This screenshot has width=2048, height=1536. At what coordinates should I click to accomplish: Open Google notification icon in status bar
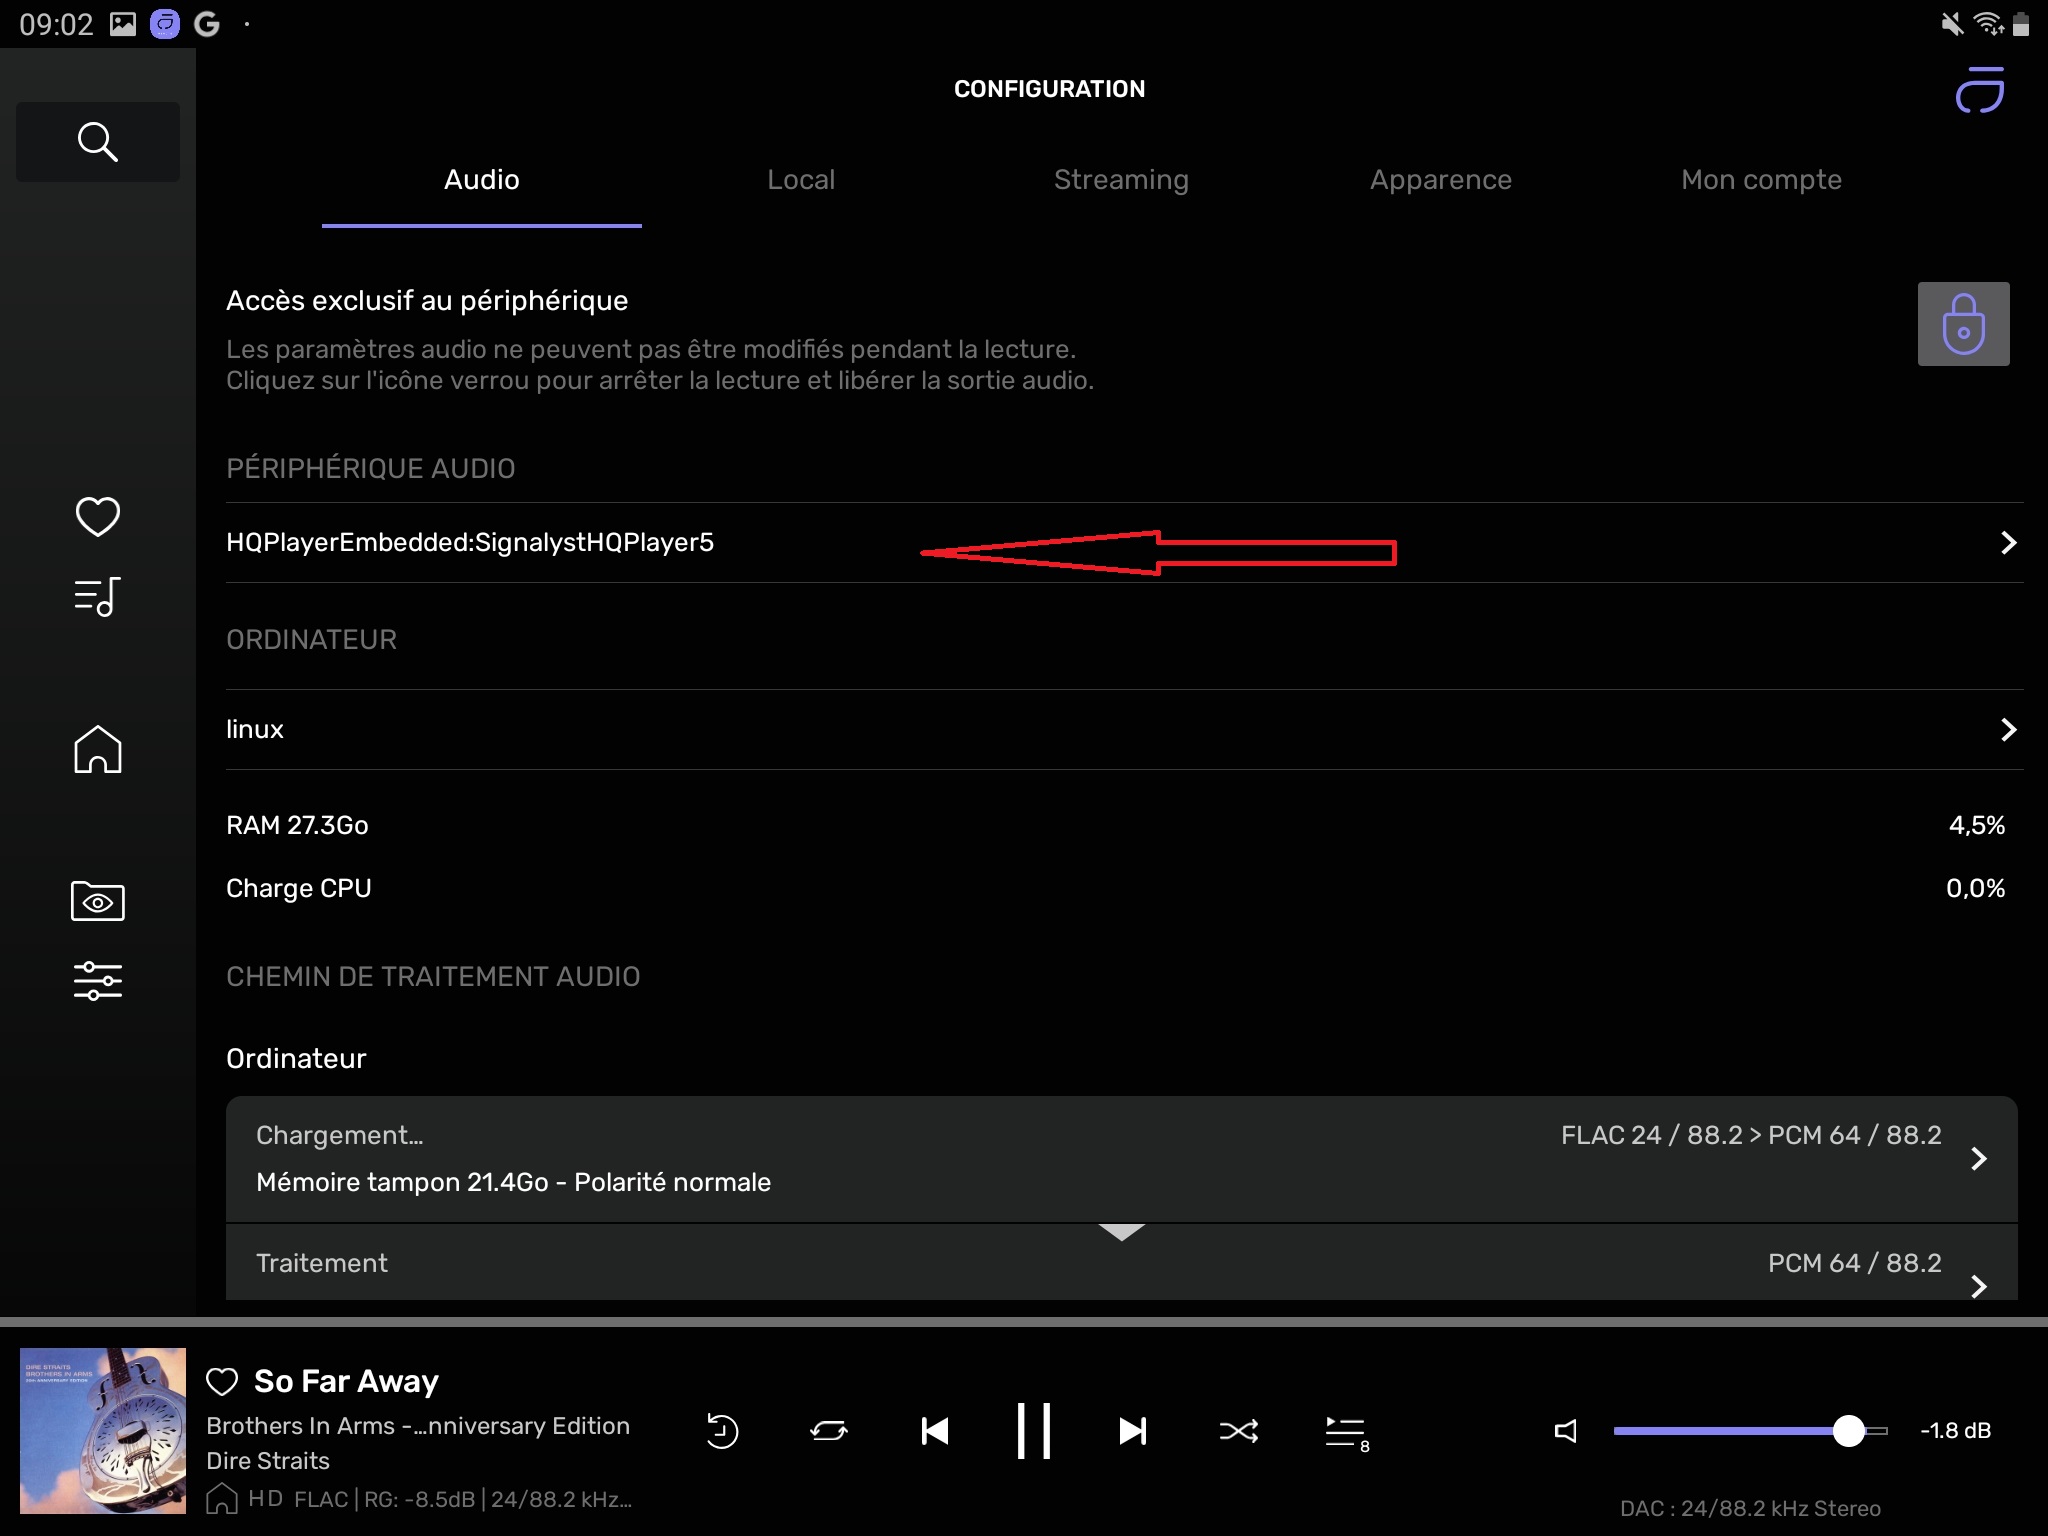[x=207, y=24]
